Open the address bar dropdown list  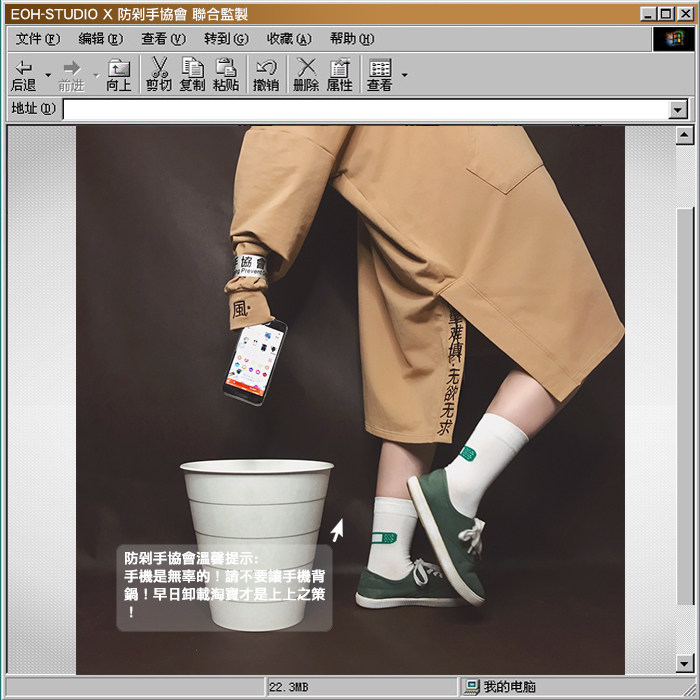point(679,109)
